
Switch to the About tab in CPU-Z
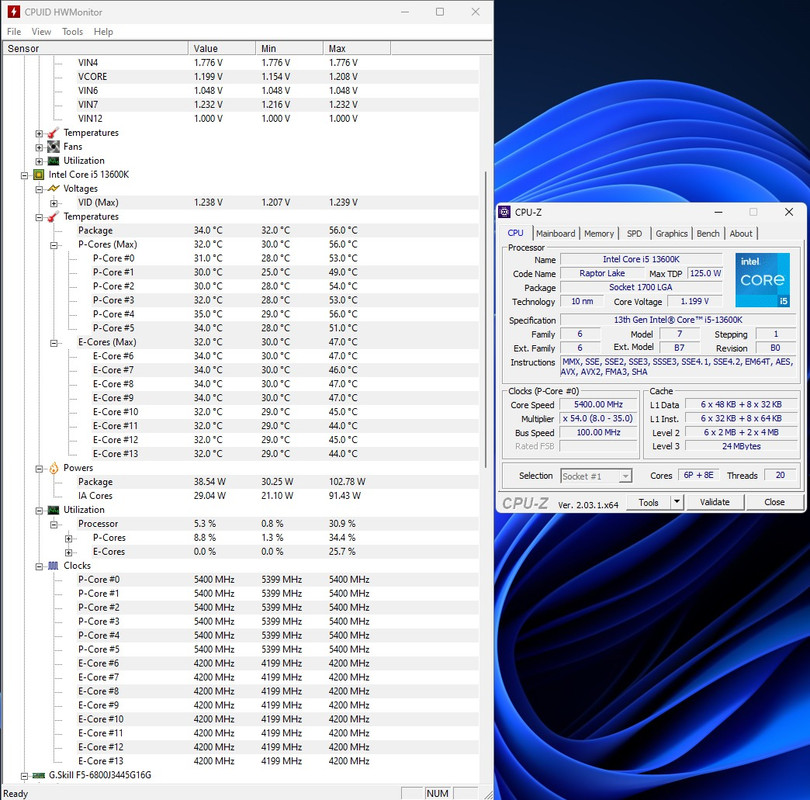click(x=741, y=233)
